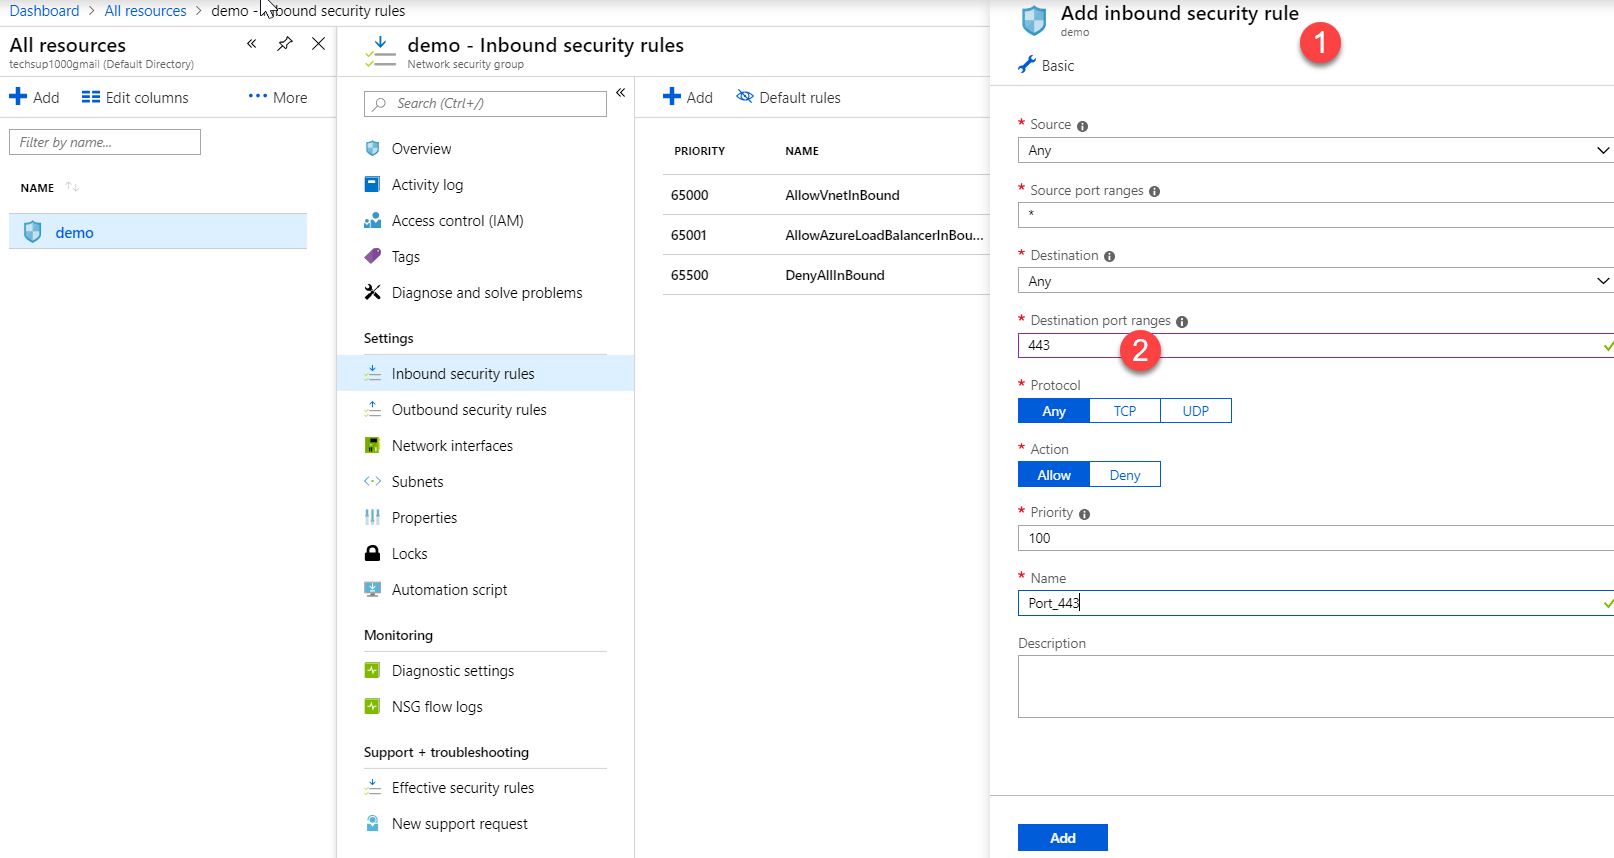Toggle Default rules visibility
Image resolution: width=1614 pixels, height=858 pixels.
788,97
